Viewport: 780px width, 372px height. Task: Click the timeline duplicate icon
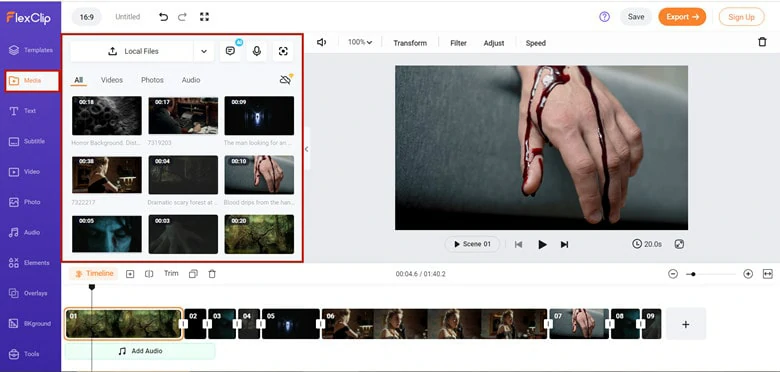coord(194,274)
